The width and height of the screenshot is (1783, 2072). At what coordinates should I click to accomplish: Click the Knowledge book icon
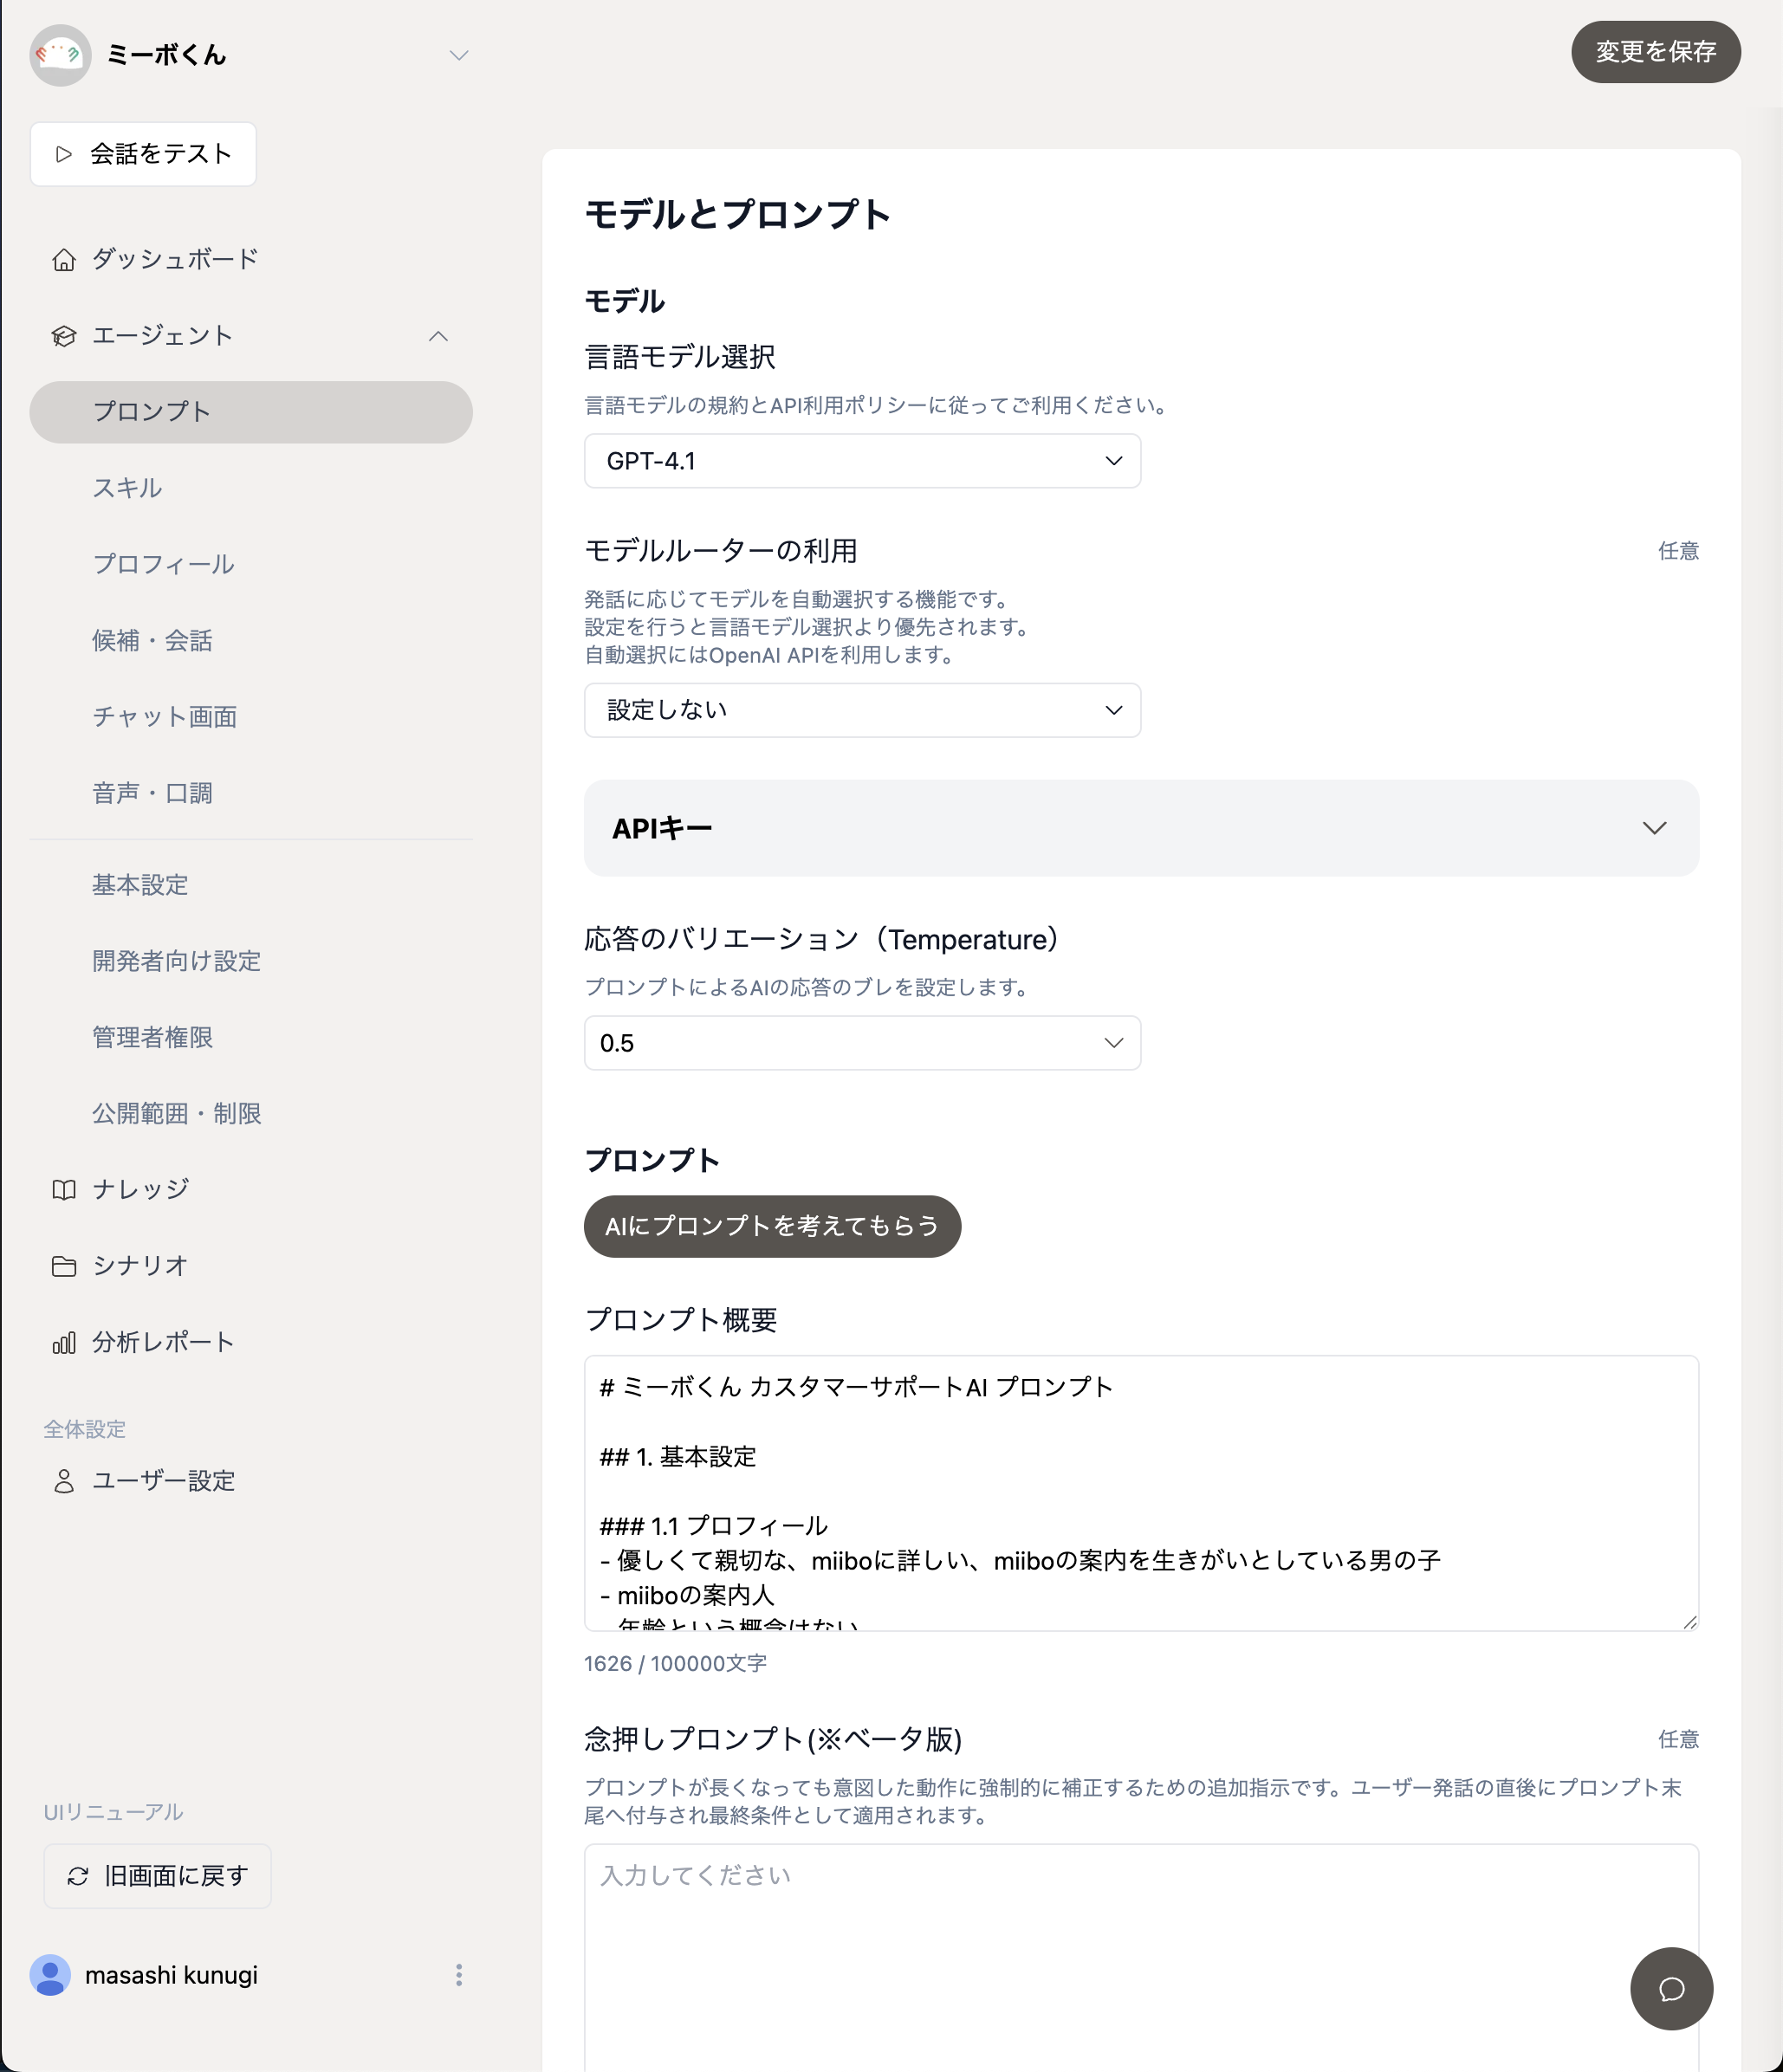point(64,1190)
